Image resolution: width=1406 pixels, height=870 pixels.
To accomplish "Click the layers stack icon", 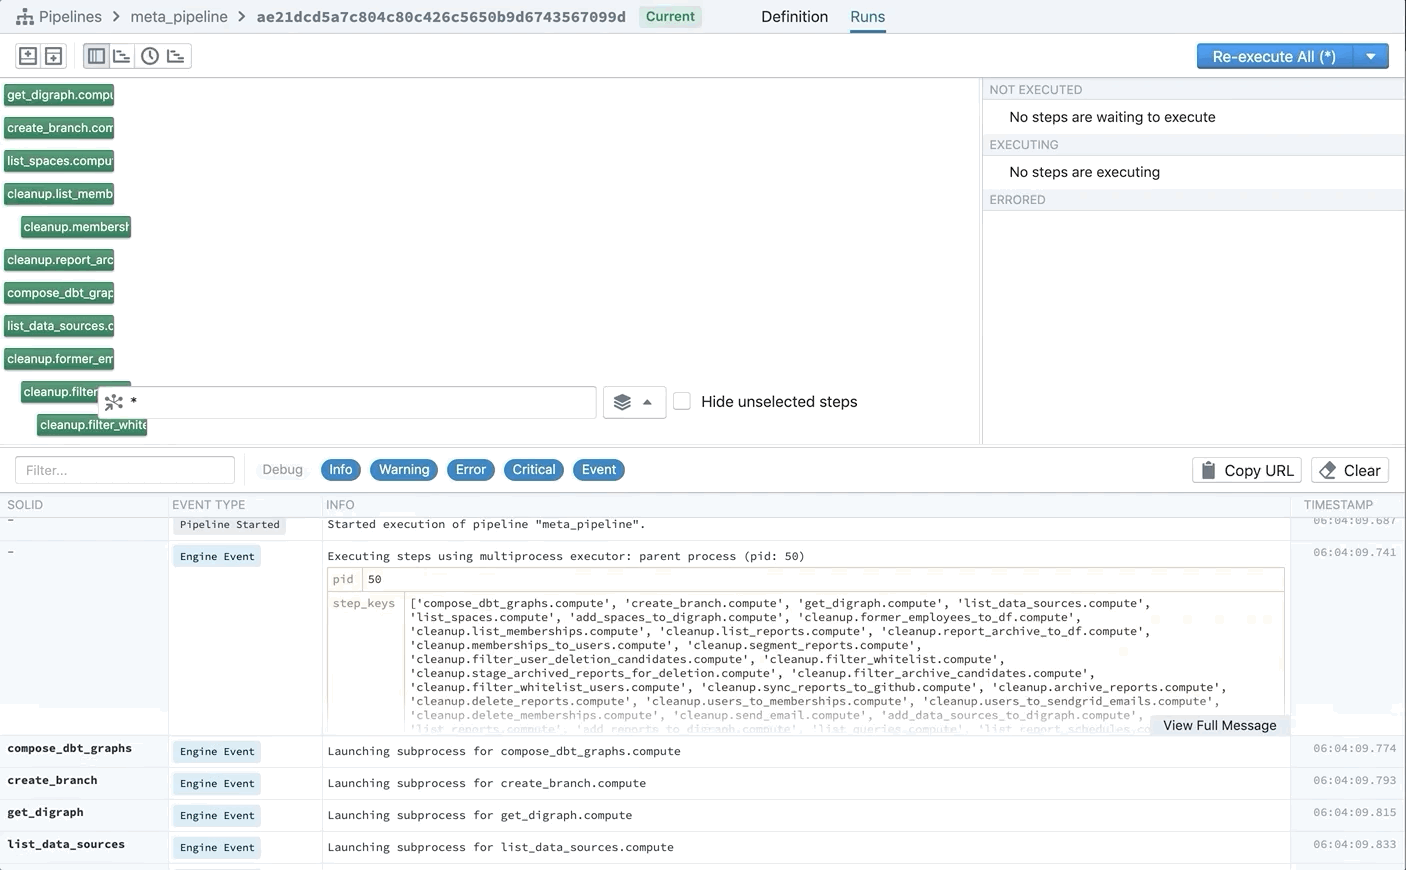I will tap(622, 402).
